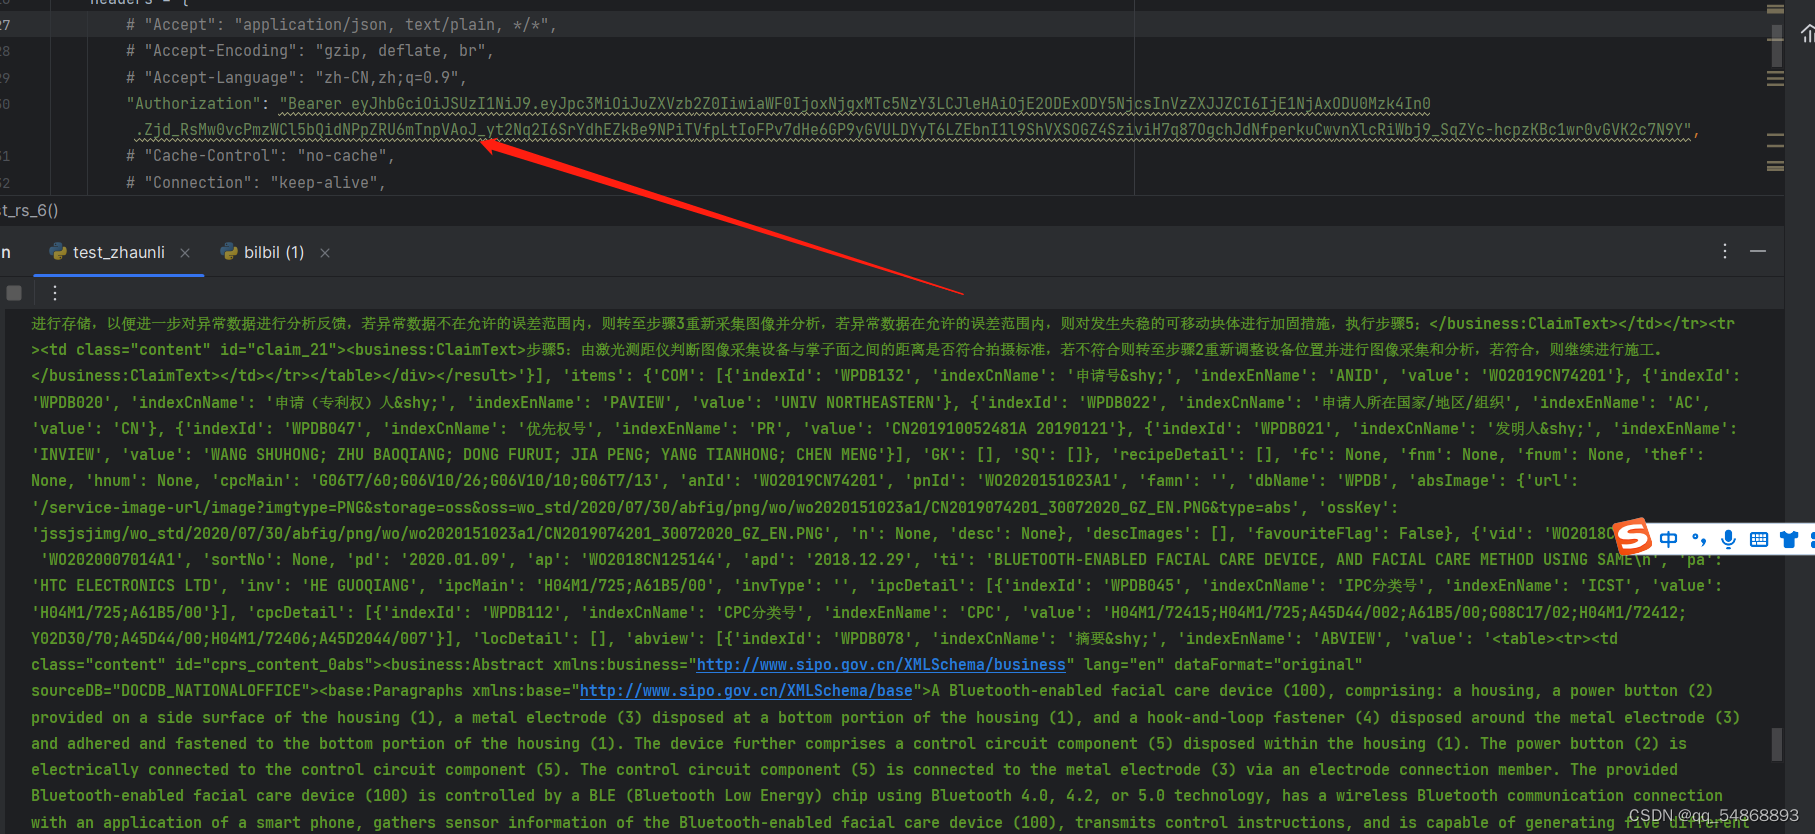Open sipo.gov.cn XMLSchema/base link
Image resolution: width=1815 pixels, height=834 pixels.
click(746, 690)
